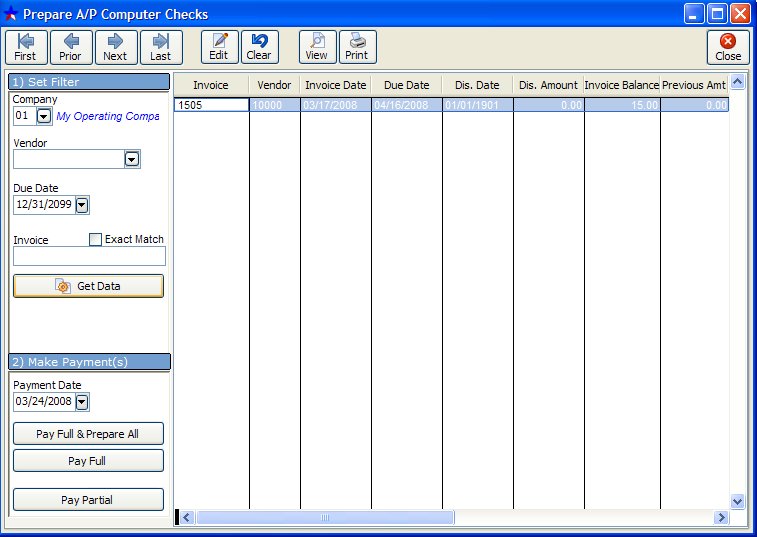Click the Vendor column header
This screenshot has width=757, height=537.
pyautogui.click(x=274, y=85)
